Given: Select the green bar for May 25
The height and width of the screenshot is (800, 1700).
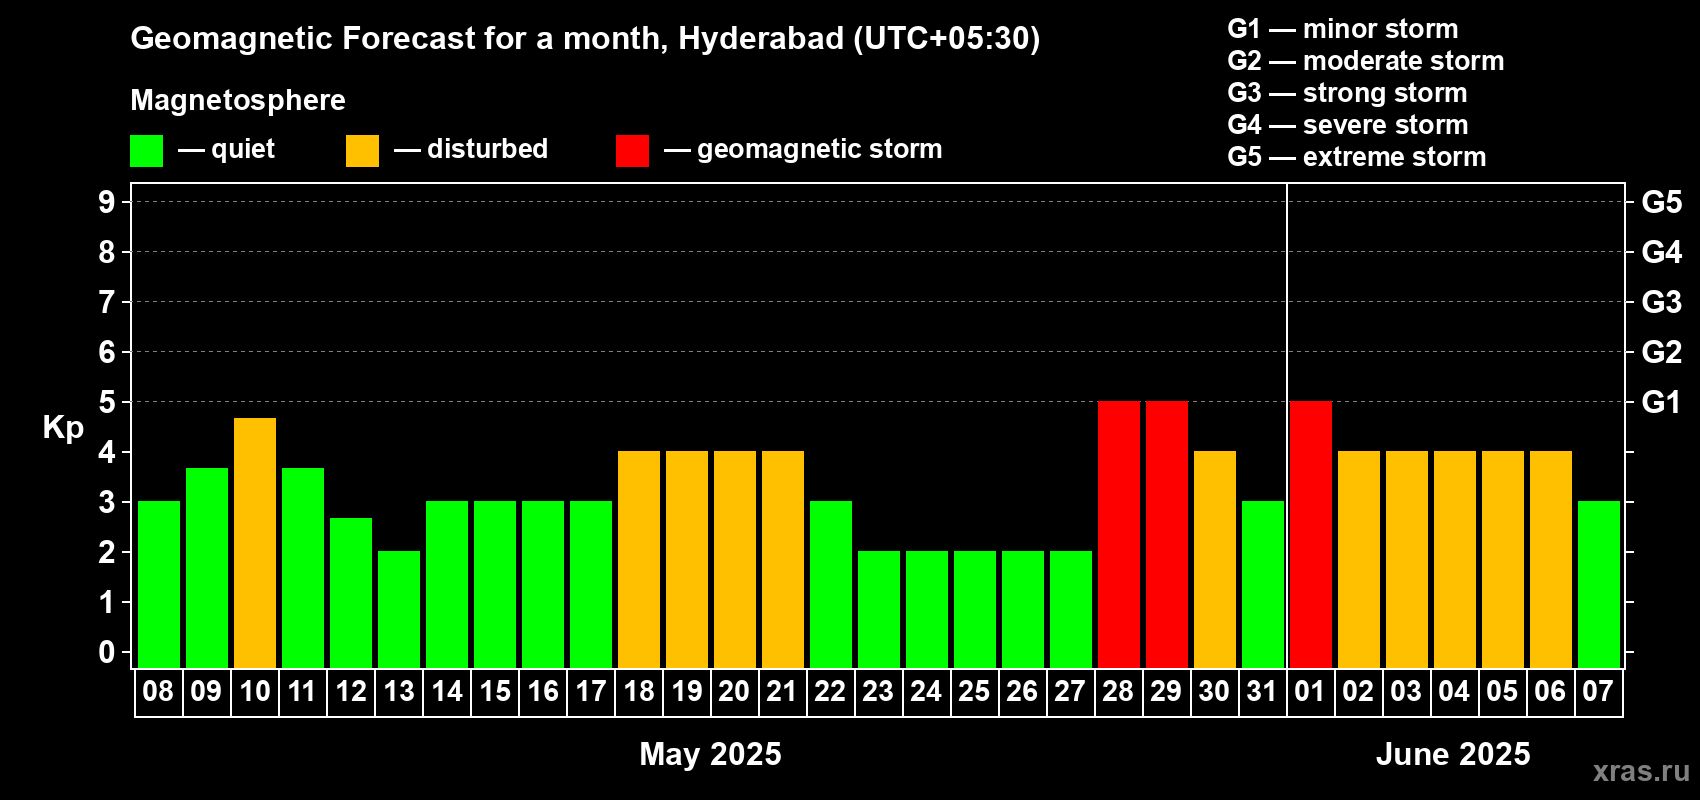Looking at the screenshot, I should click(975, 610).
